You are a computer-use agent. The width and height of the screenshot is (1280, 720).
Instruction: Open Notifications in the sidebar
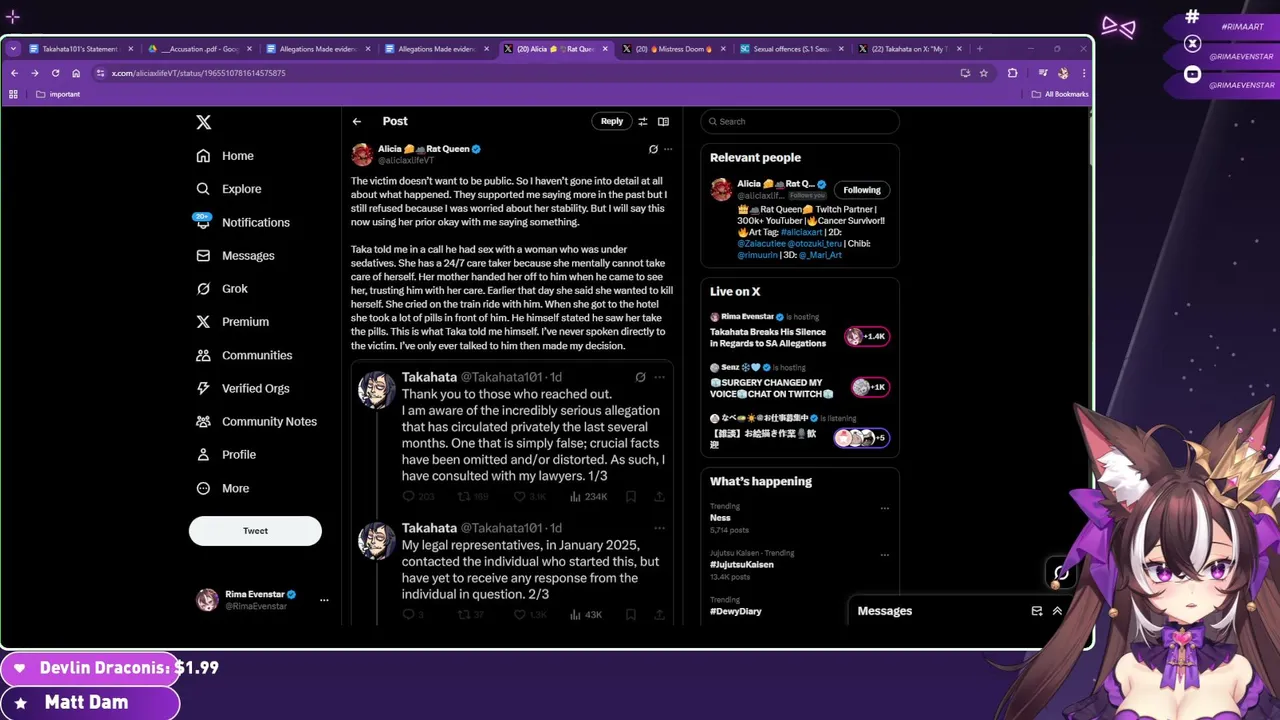[243, 222]
